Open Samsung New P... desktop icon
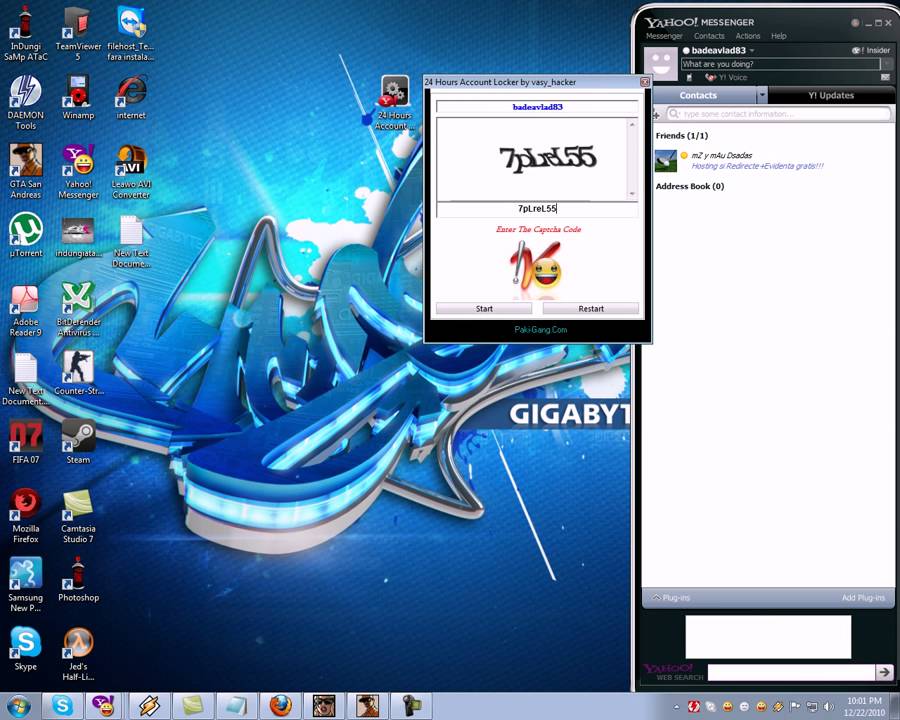 click(x=25, y=584)
